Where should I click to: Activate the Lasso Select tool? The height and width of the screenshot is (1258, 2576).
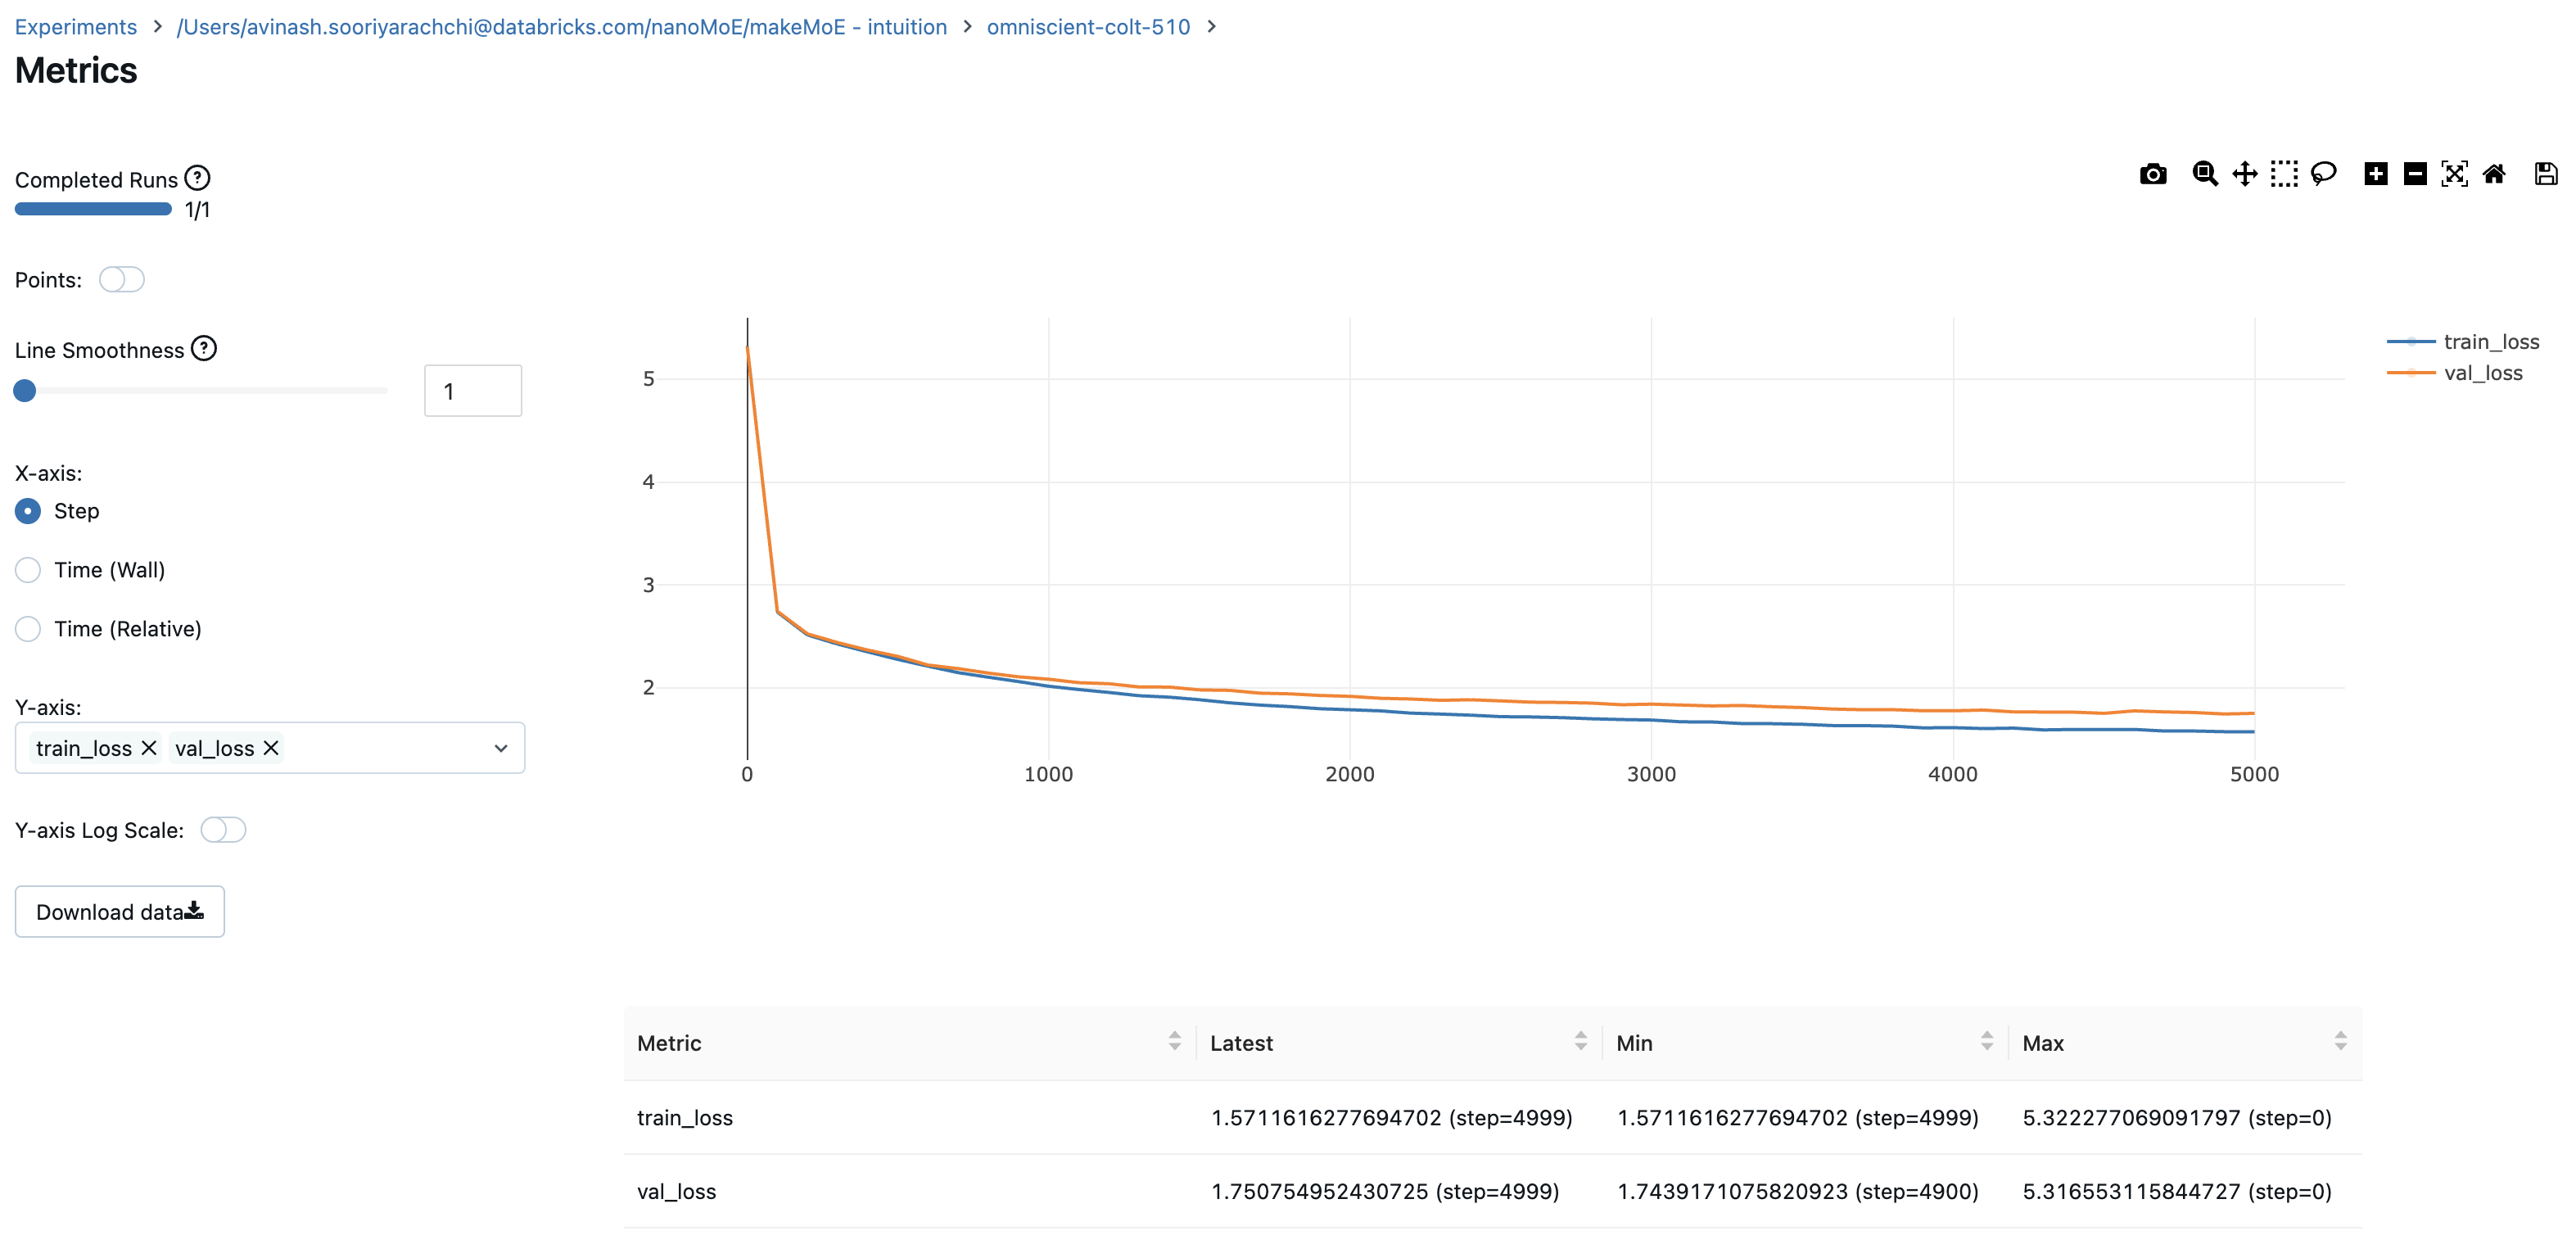pos(2323,174)
